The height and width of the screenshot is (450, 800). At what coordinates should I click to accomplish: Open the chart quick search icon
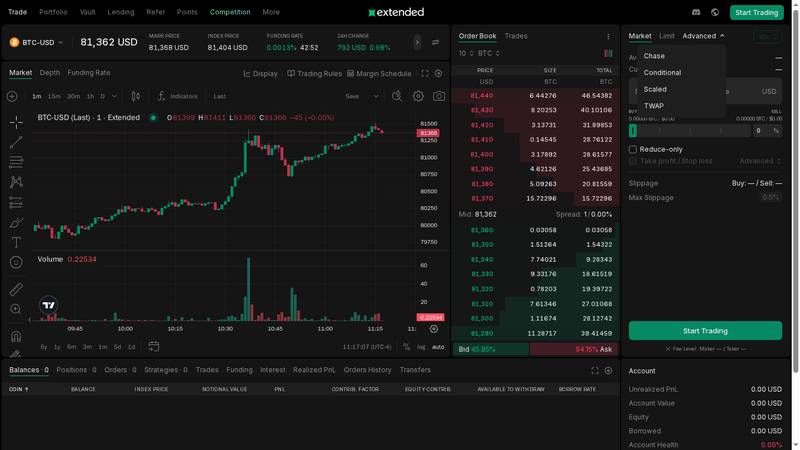click(396, 96)
